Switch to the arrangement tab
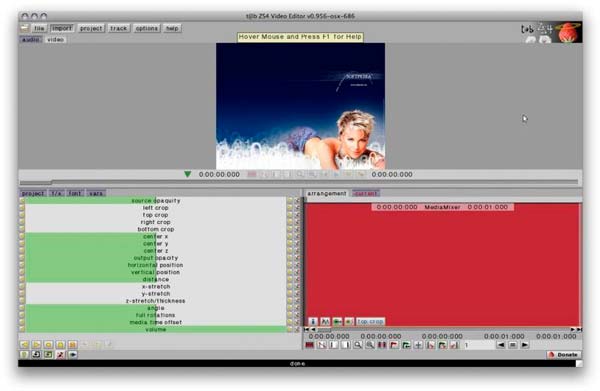This screenshot has width=600, height=391. (x=327, y=194)
